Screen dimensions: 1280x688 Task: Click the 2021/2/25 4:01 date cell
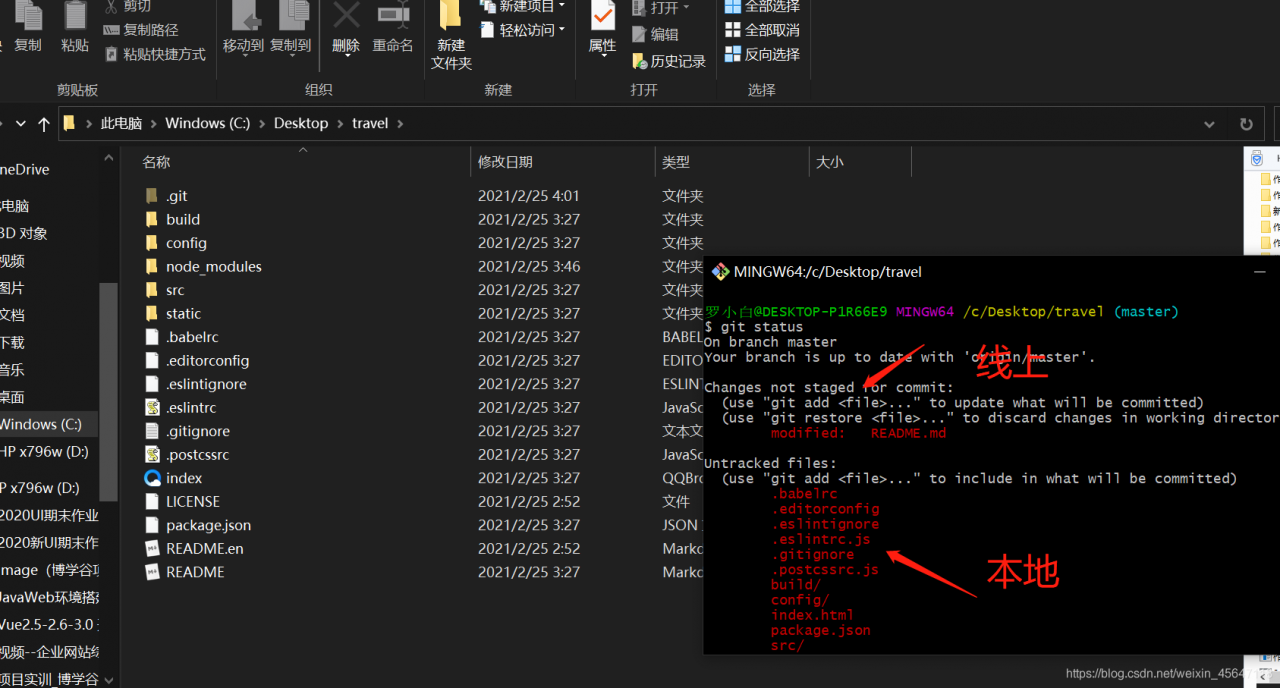coord(529,196)
